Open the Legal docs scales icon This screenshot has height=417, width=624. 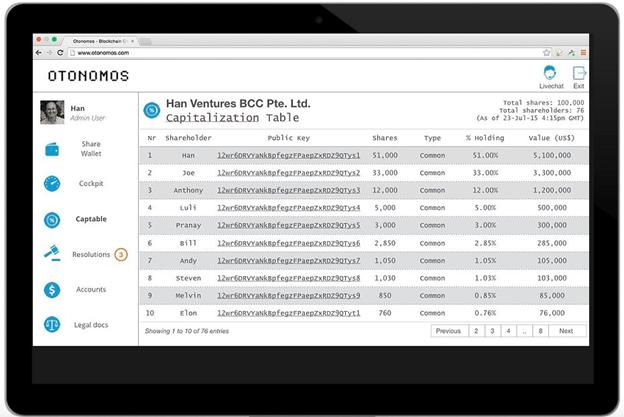click(x=52, y=325)
